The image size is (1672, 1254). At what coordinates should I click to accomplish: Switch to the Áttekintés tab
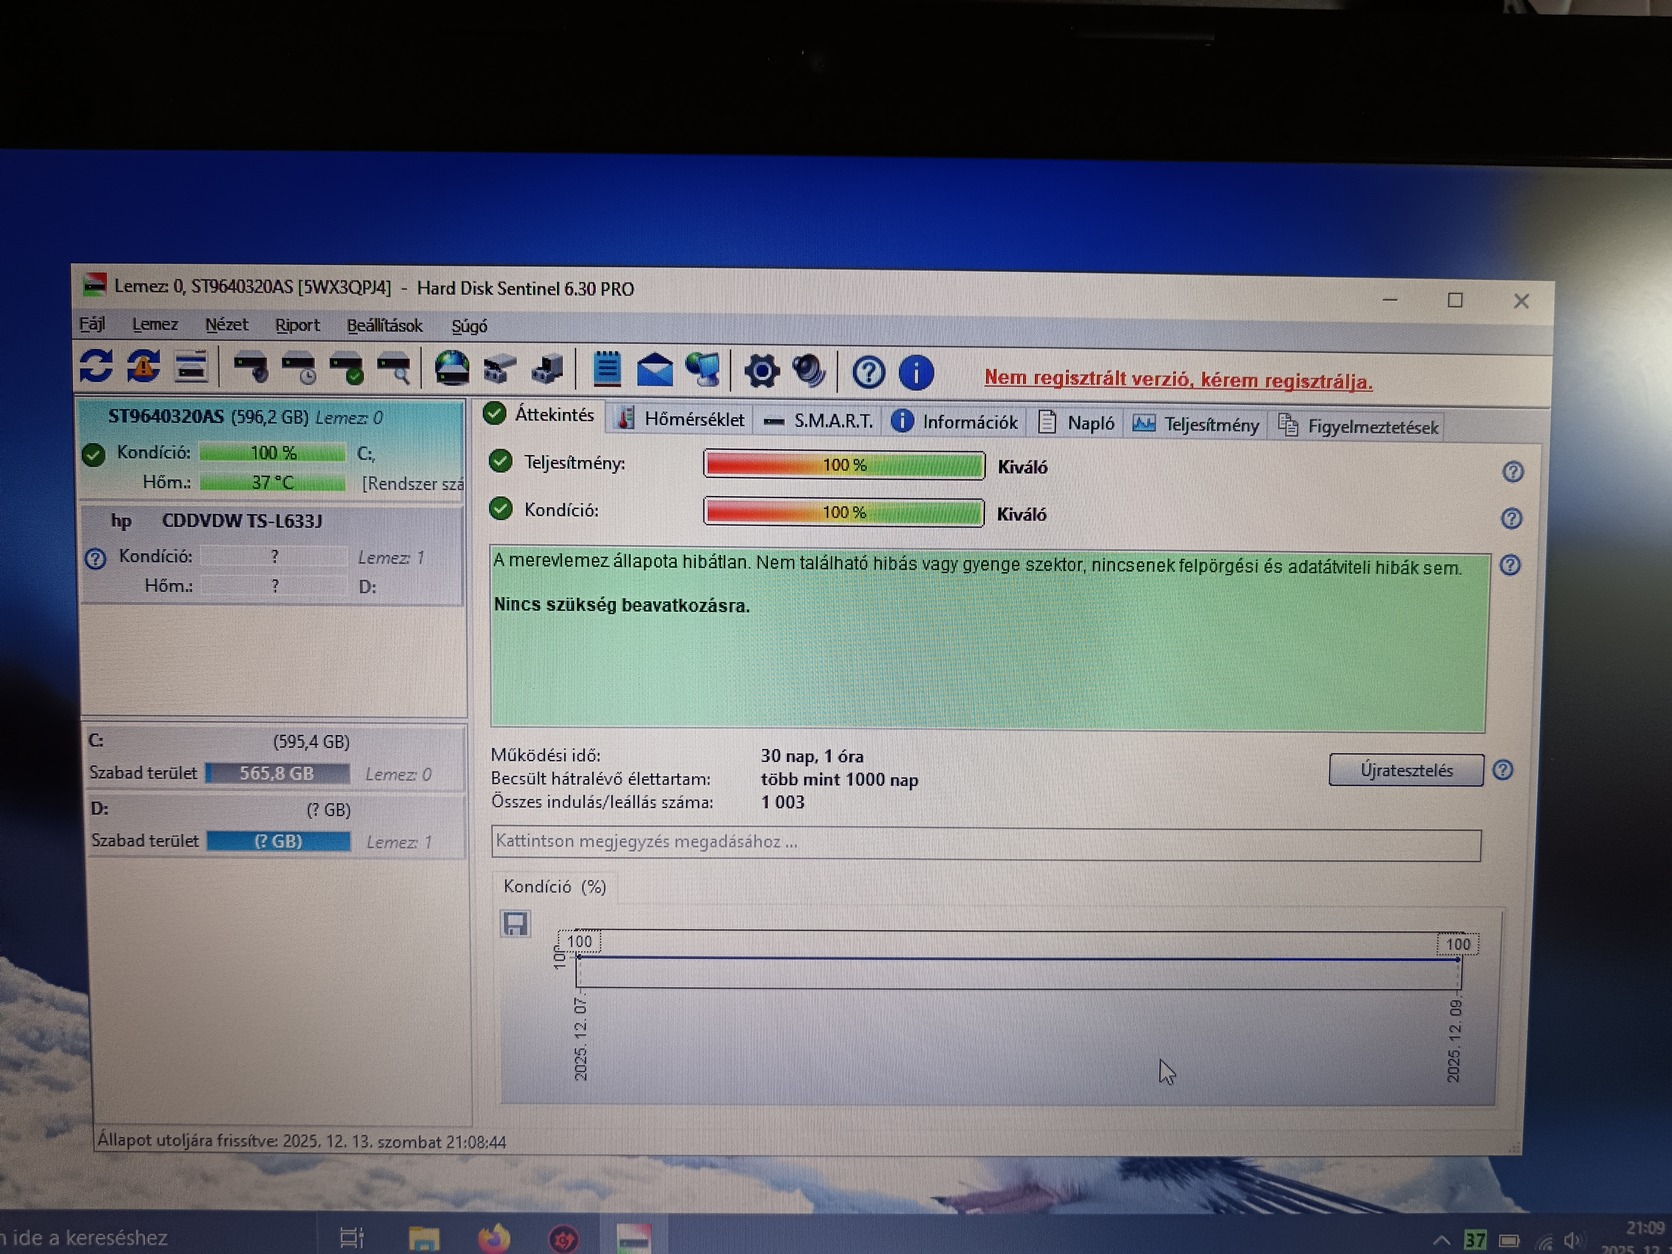coord(540,414)
